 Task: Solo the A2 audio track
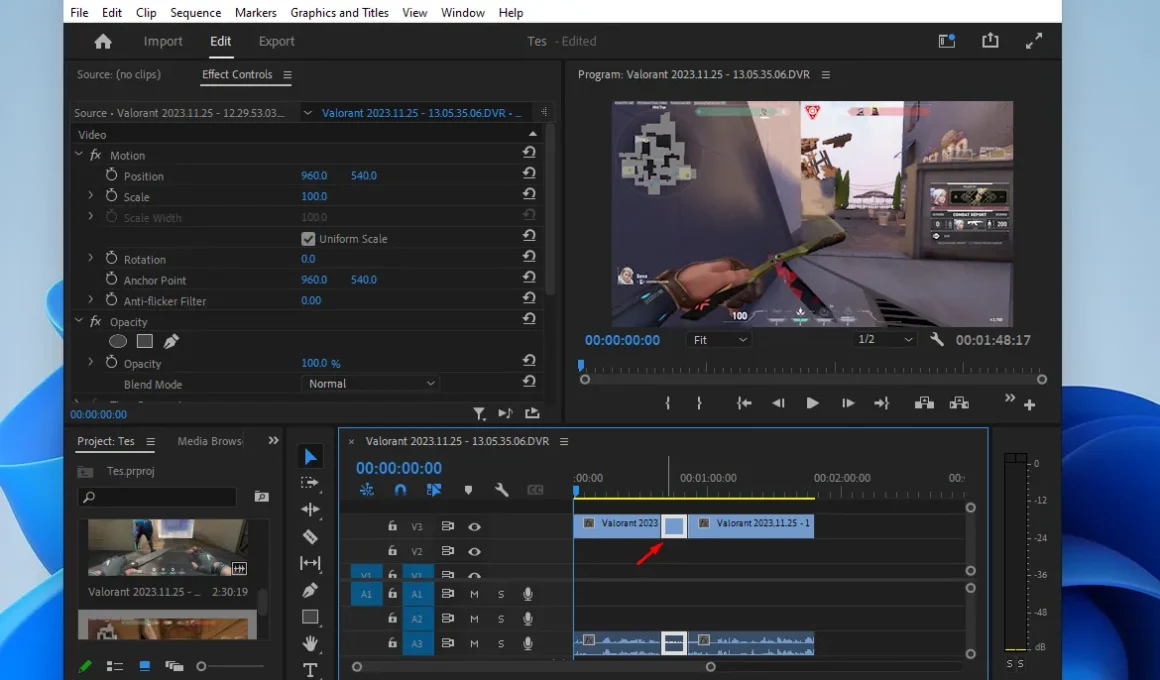click(x=501, y=619)
